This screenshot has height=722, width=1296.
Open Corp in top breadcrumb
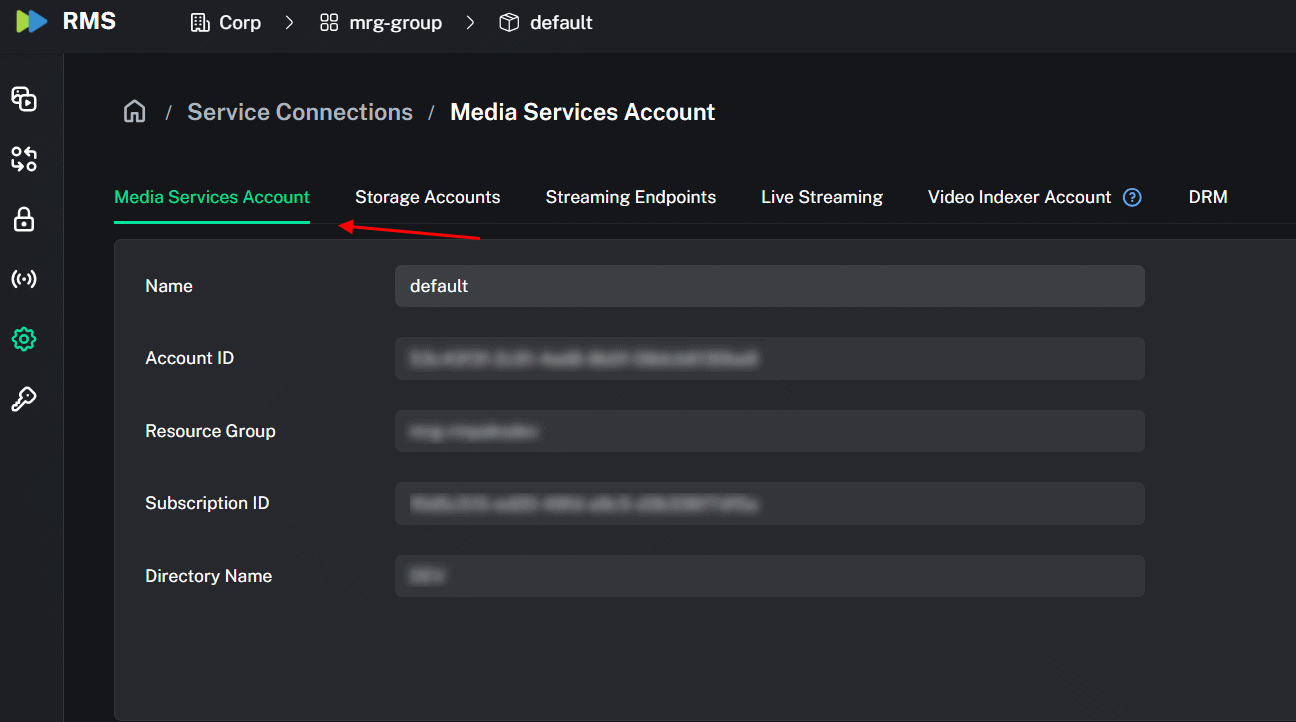click(x=240, y=22)
